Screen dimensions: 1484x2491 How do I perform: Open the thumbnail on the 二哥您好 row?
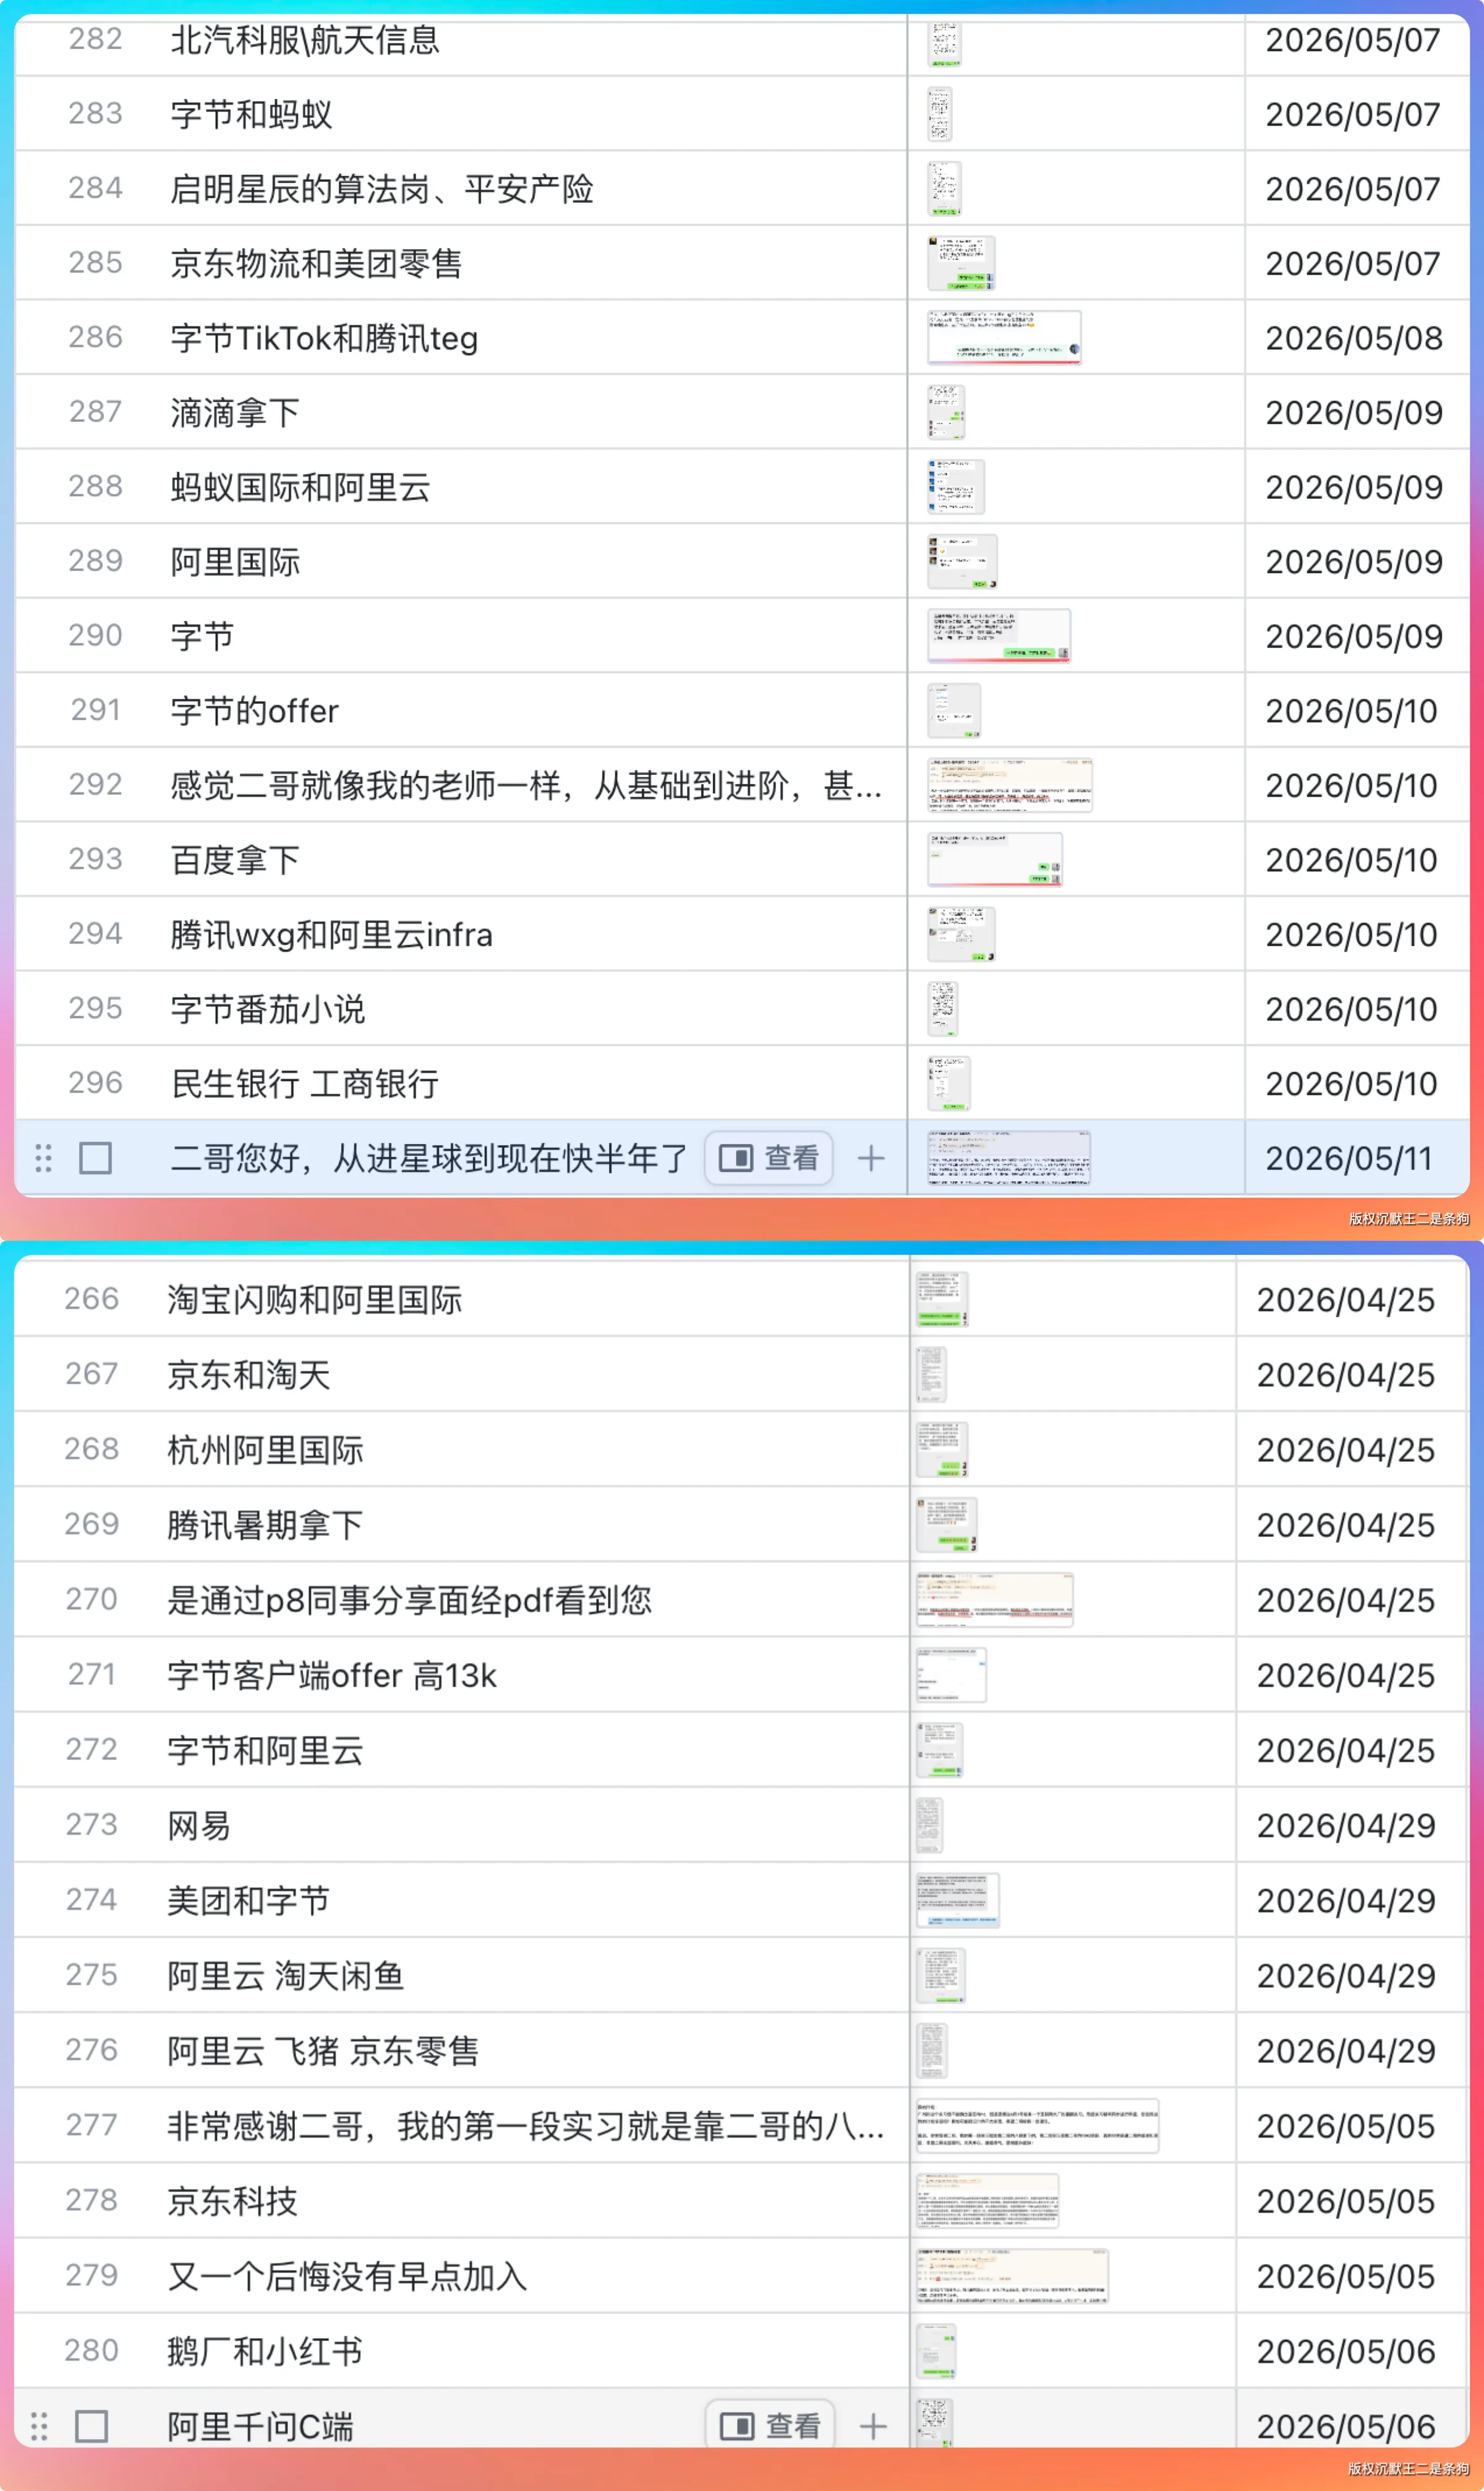(1009, 1158)
